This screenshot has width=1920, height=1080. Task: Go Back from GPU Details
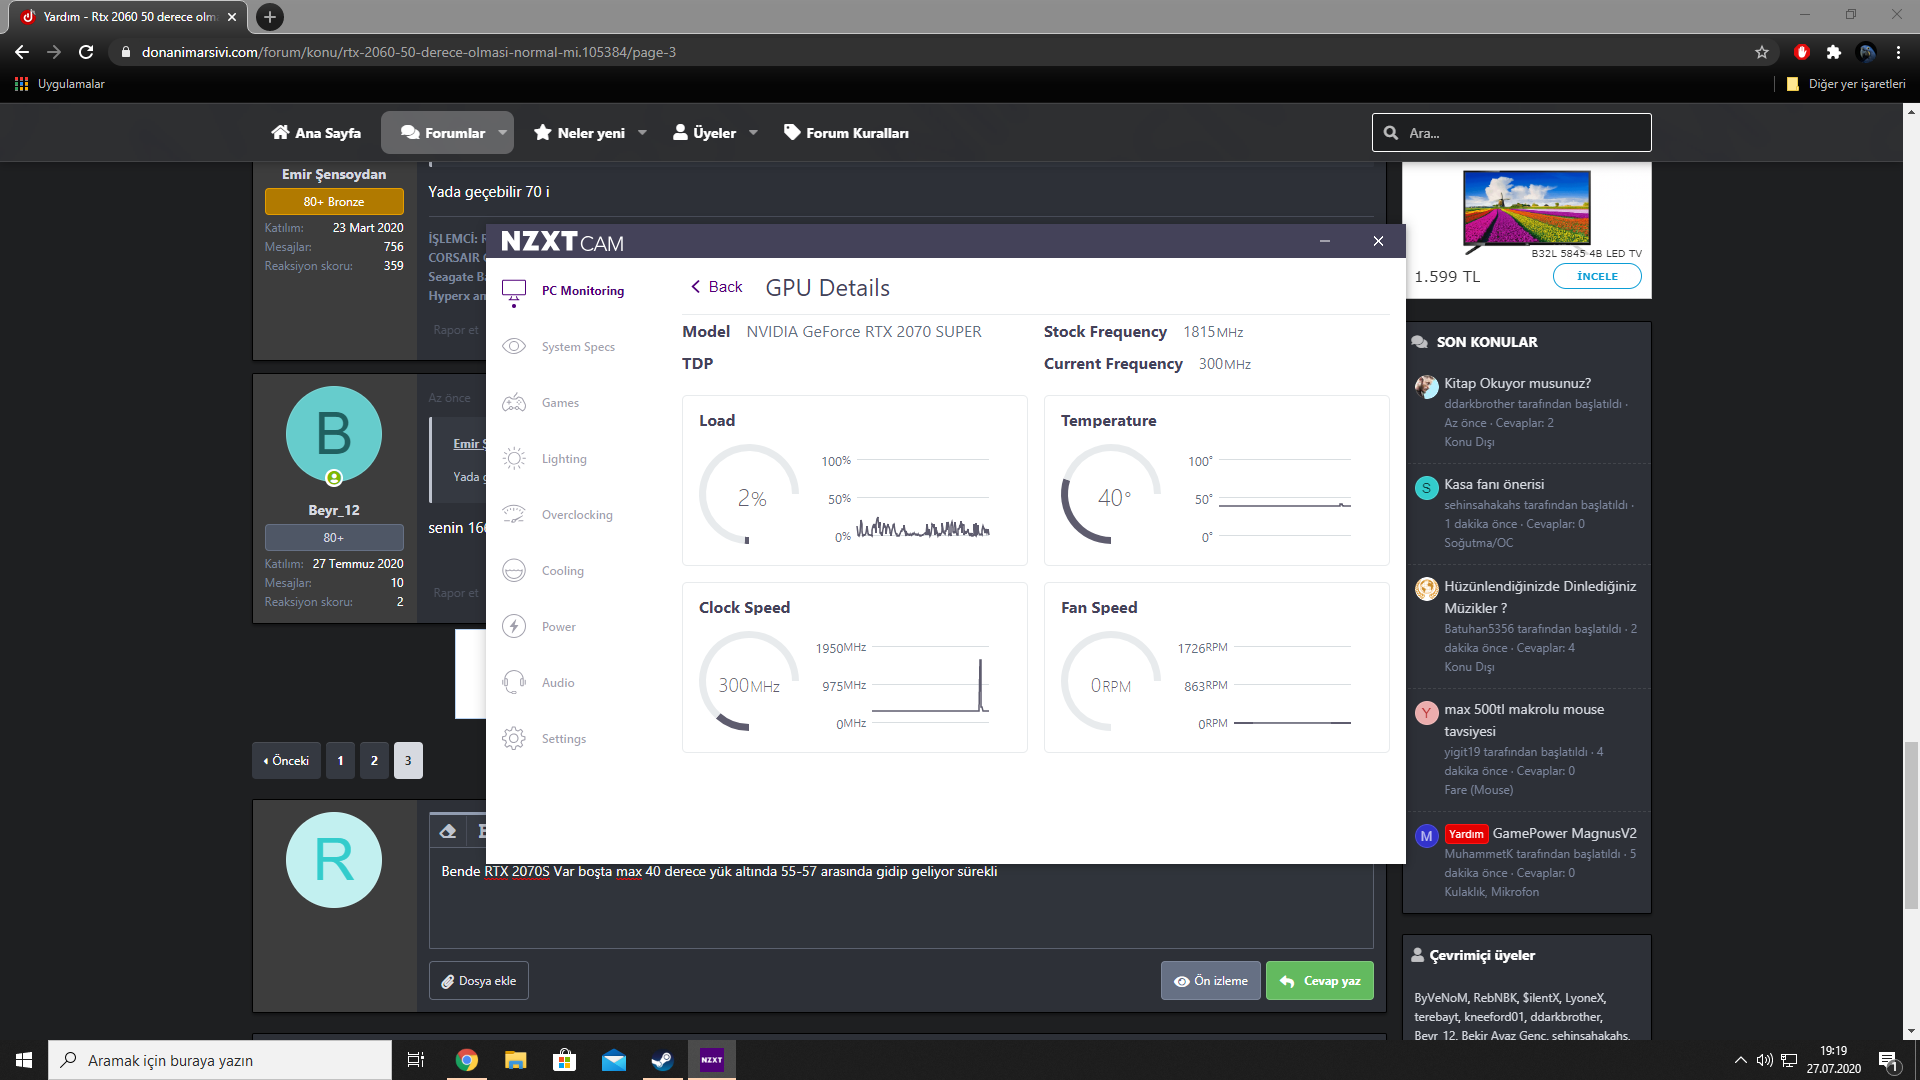[716, 287]
